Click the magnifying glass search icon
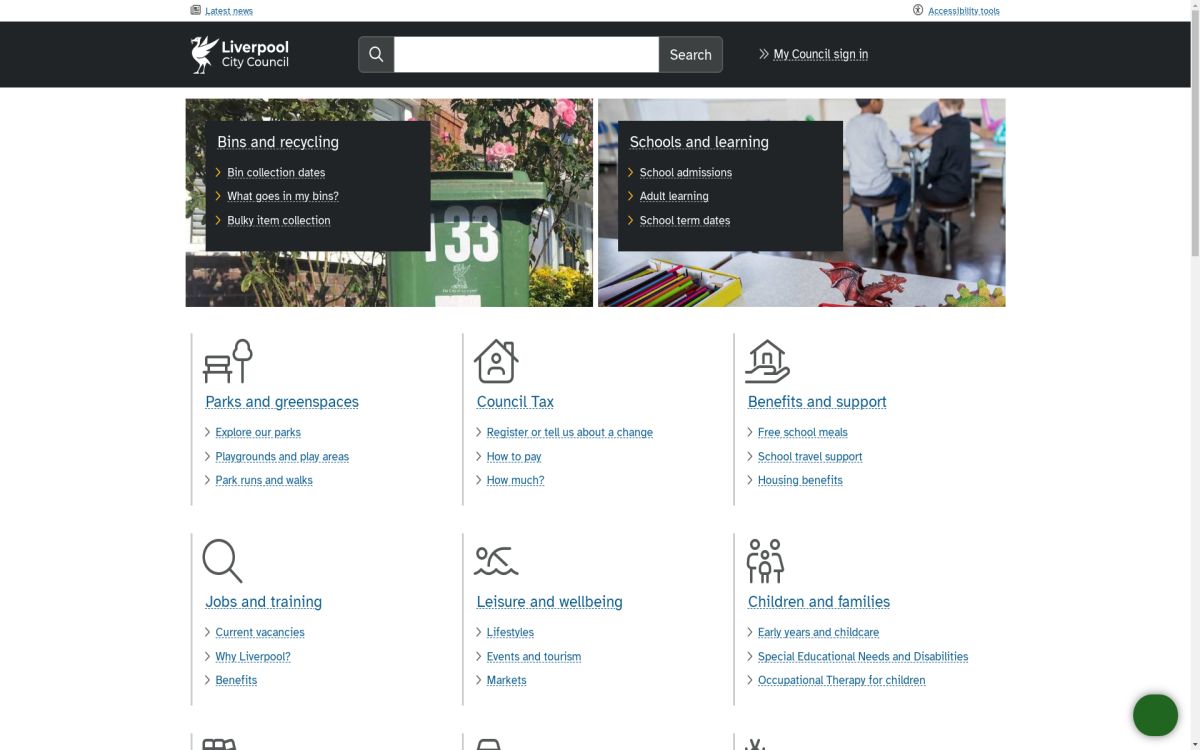 tap(376, 55)
